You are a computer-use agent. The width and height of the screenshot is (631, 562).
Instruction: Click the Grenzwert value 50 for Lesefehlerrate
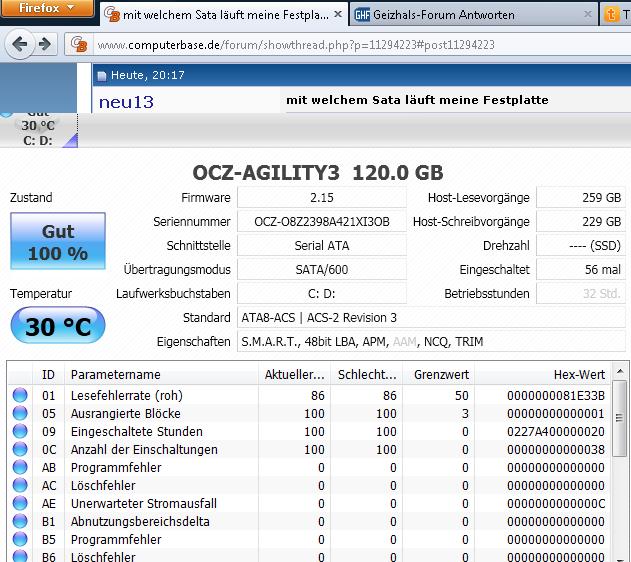point(462,396)
